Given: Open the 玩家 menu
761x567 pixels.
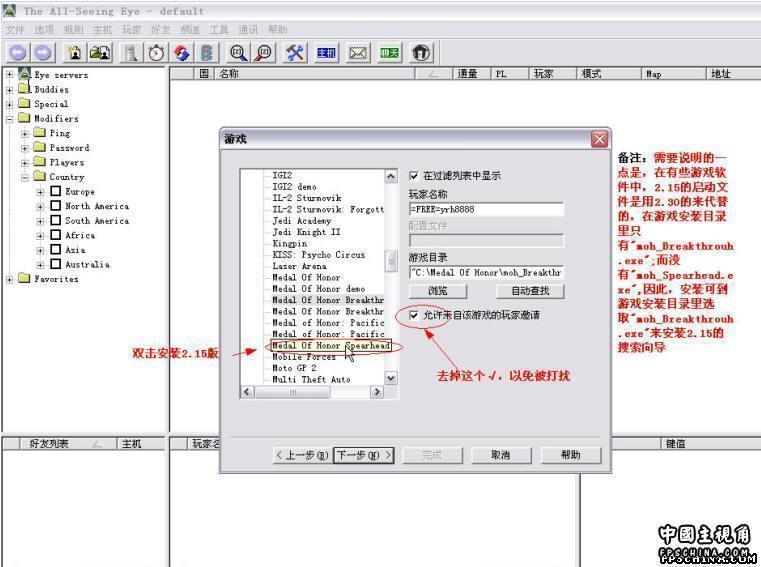Looking at the screenshot, I should (132, 30).
